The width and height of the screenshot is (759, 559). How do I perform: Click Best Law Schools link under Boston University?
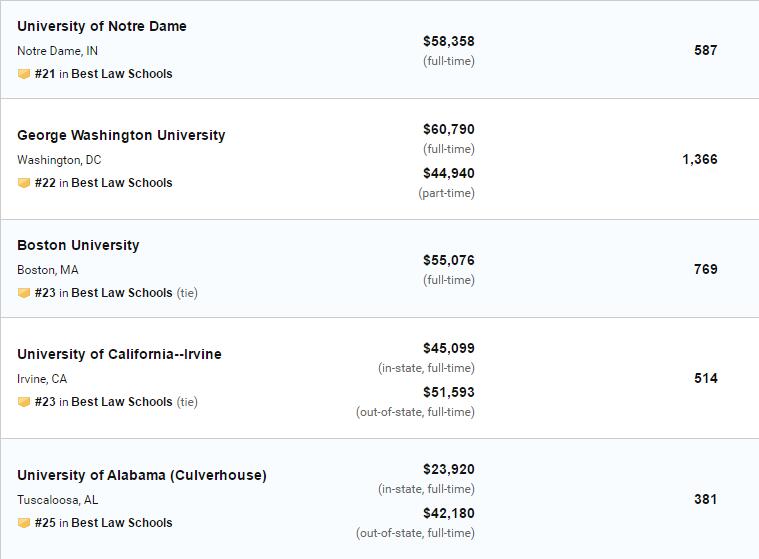[x=122, y=293]
